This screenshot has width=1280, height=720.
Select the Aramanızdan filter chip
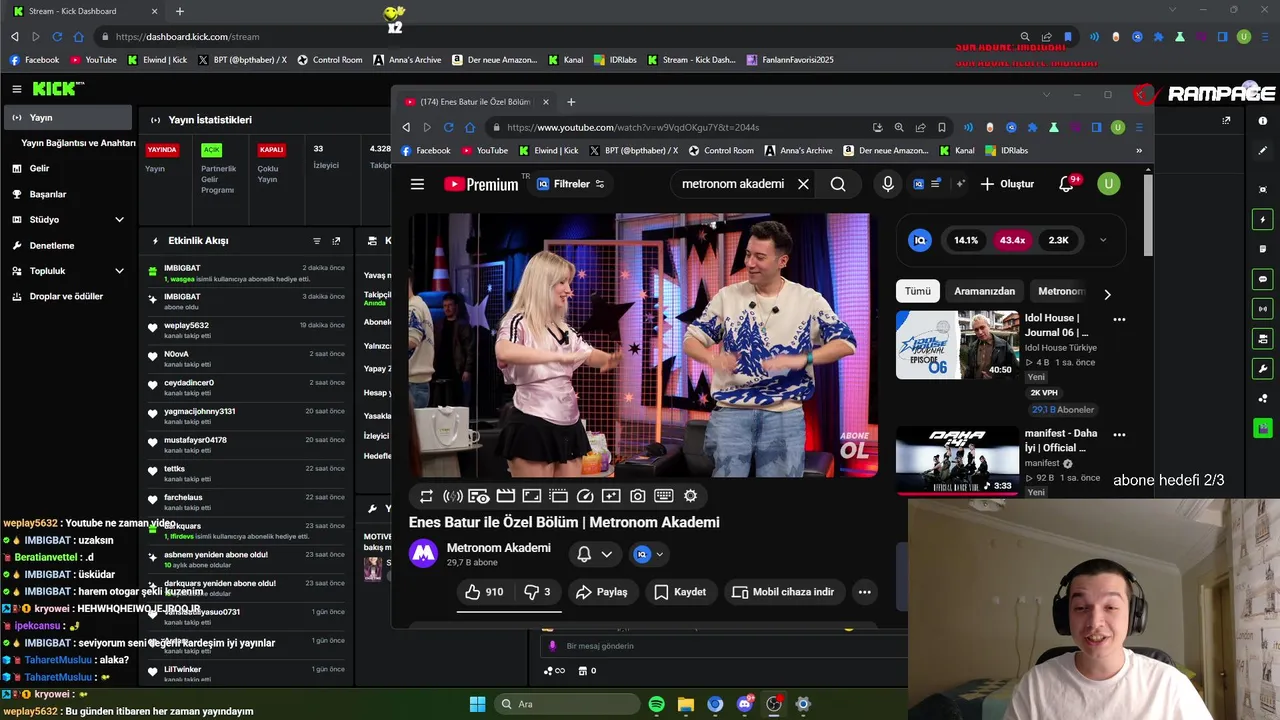(x=984, y=291)
